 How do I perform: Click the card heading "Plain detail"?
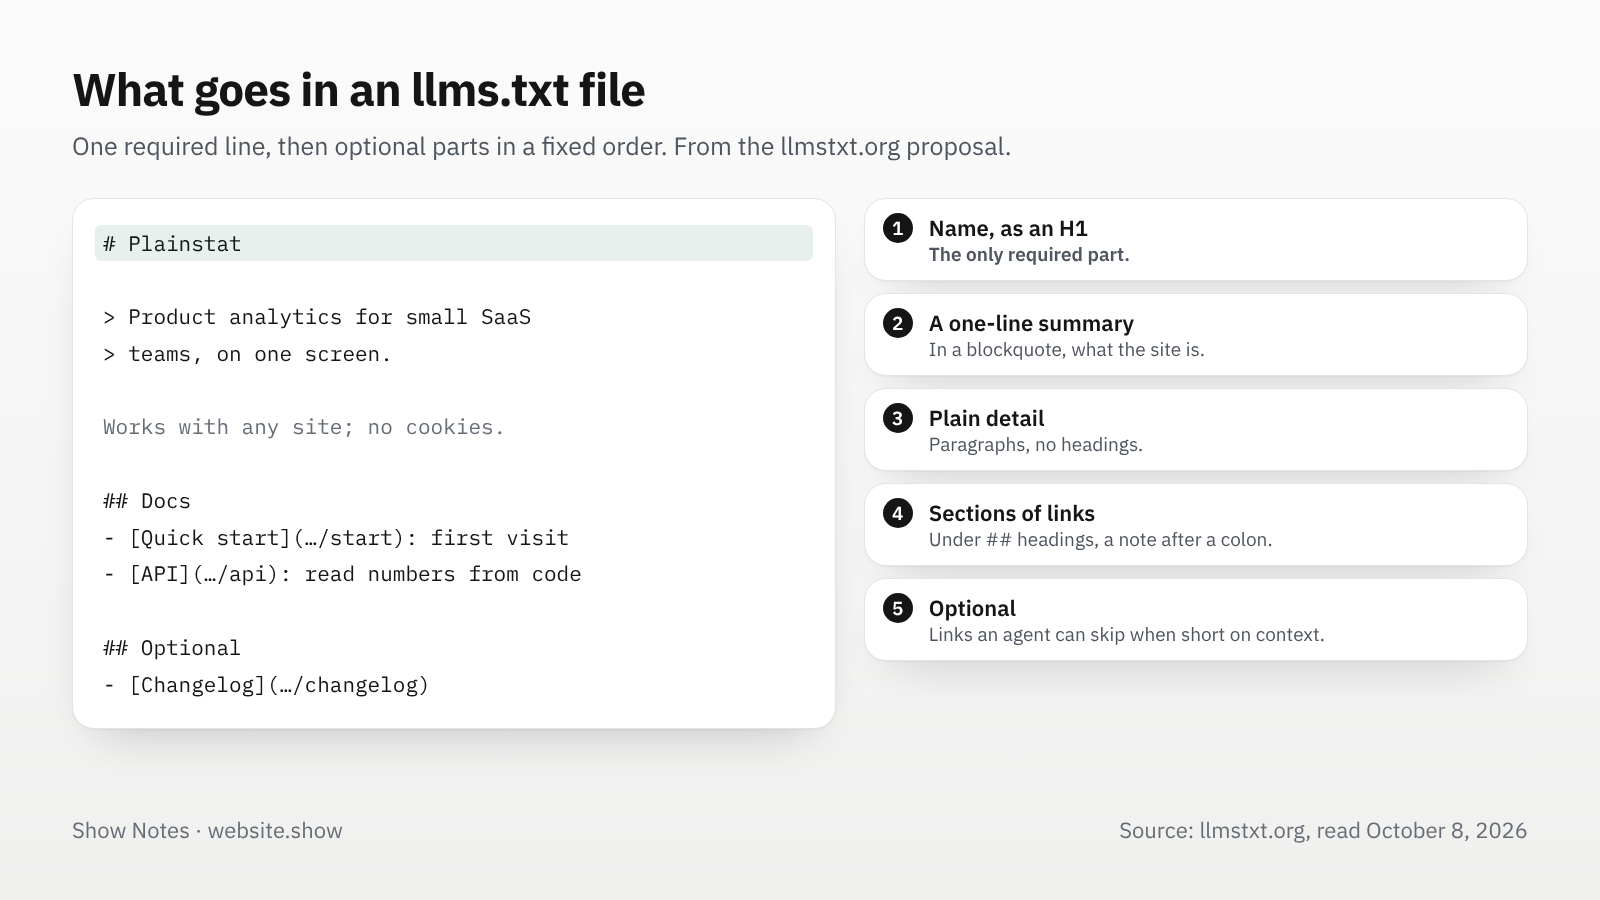(x=986, y=418)
